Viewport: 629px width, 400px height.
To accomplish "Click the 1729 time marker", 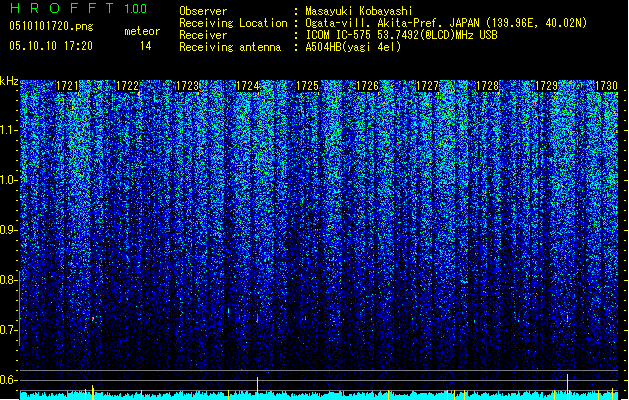I will pos(547,86).
